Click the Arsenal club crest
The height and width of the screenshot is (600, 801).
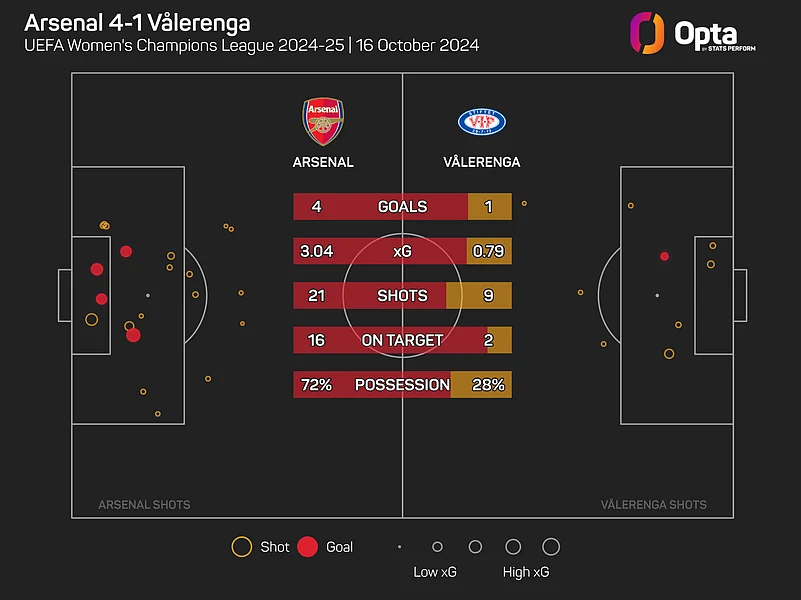coord(323,122)
